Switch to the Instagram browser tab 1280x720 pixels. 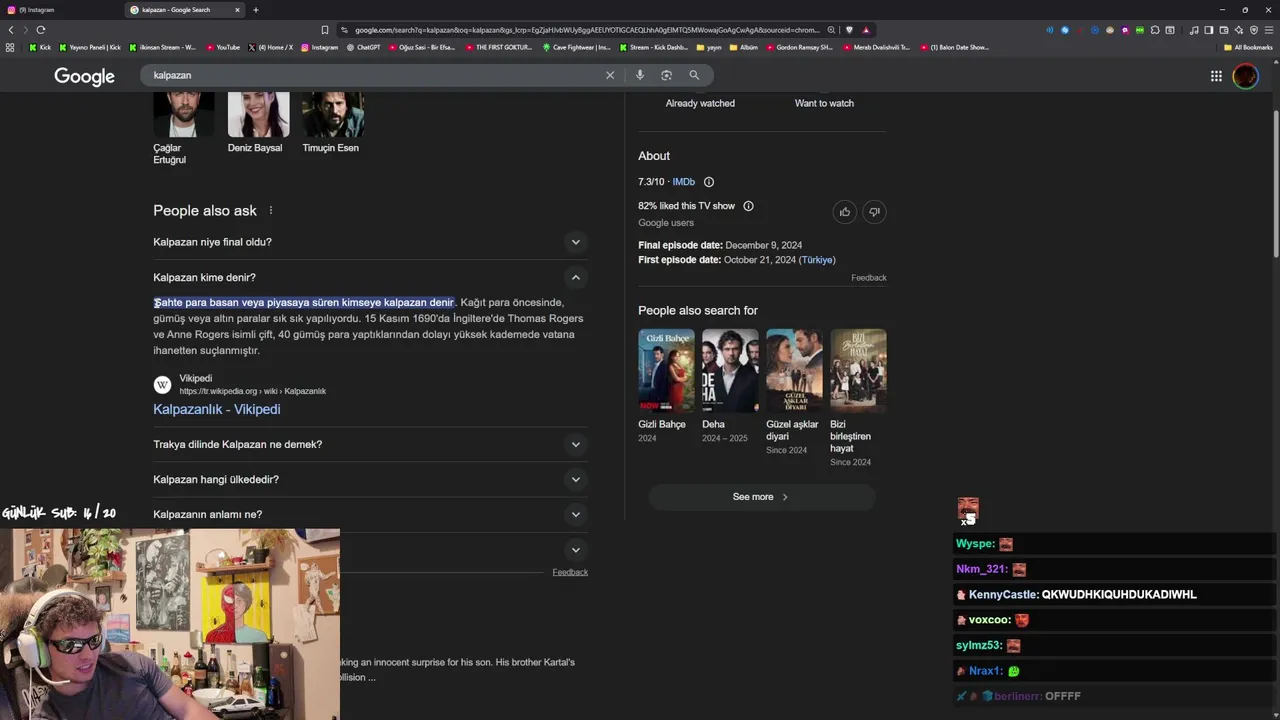click(62, 10)
